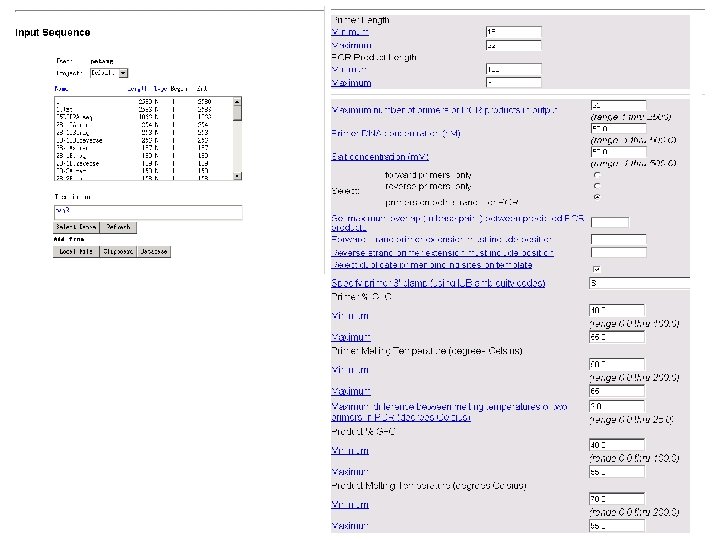Click the Name column header link
This screenshot has height=540, width=720.
click(61, 89)
